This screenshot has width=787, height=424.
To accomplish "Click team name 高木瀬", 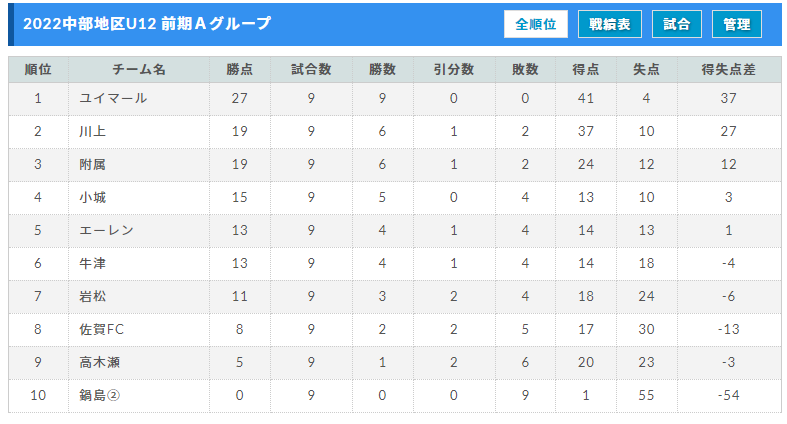I will coord(99,362).
